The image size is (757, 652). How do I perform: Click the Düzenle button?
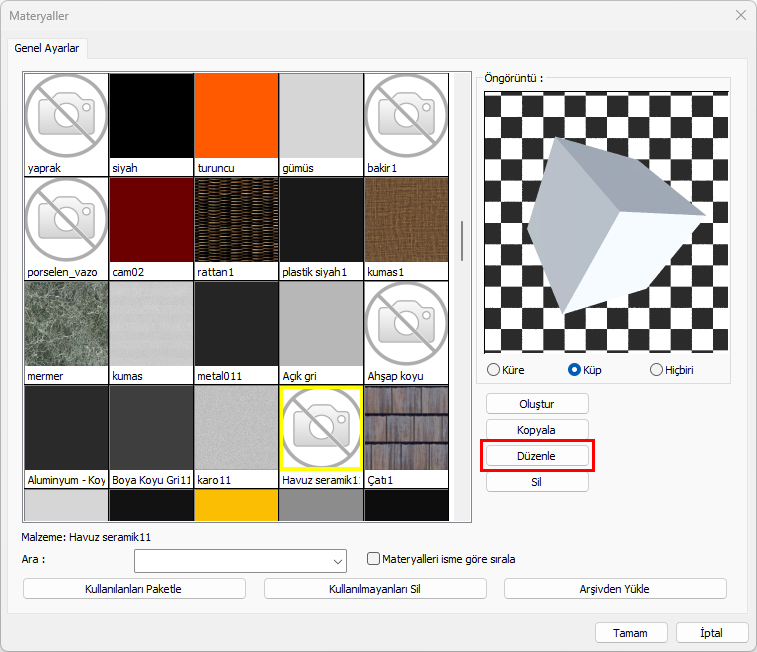[537, 455]
